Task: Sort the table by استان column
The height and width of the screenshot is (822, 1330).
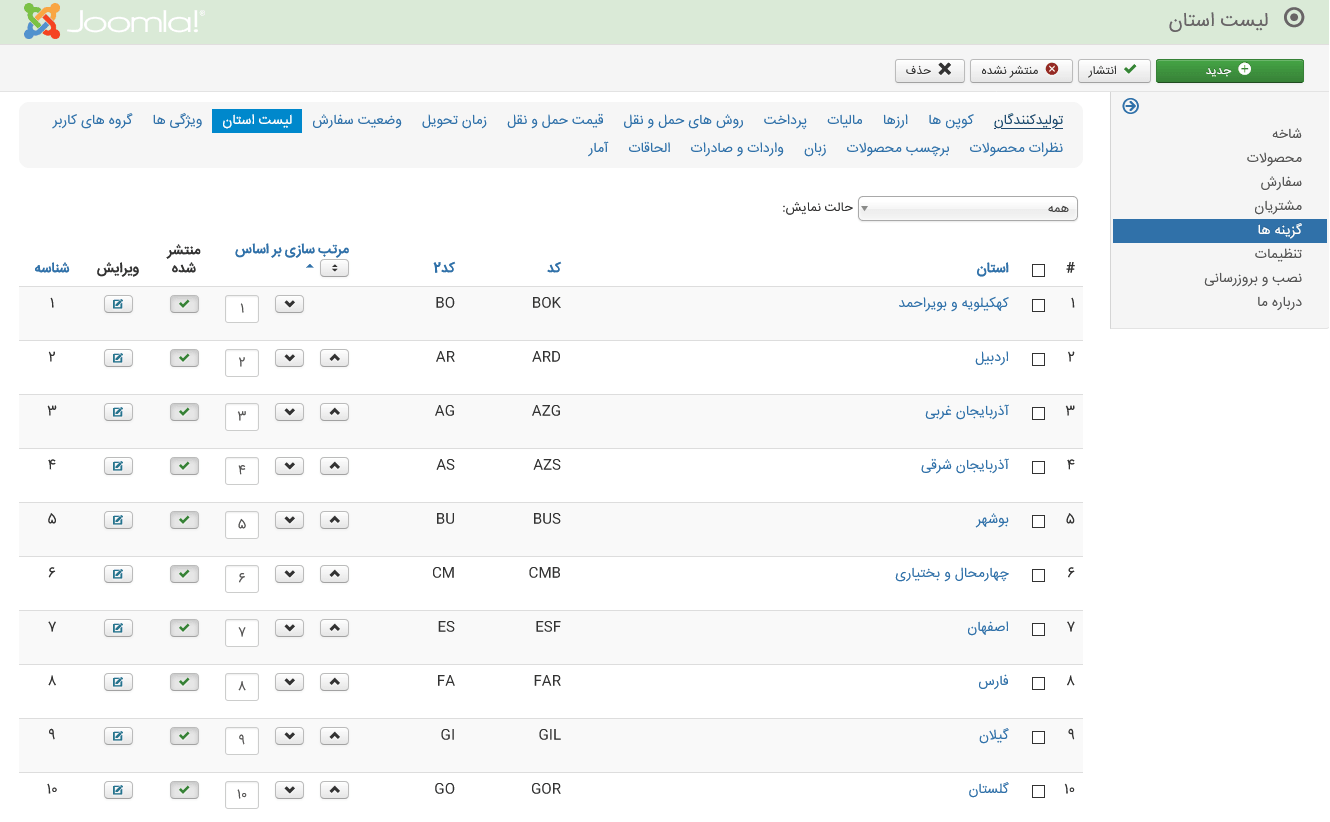Action: [x=992, y=268]
